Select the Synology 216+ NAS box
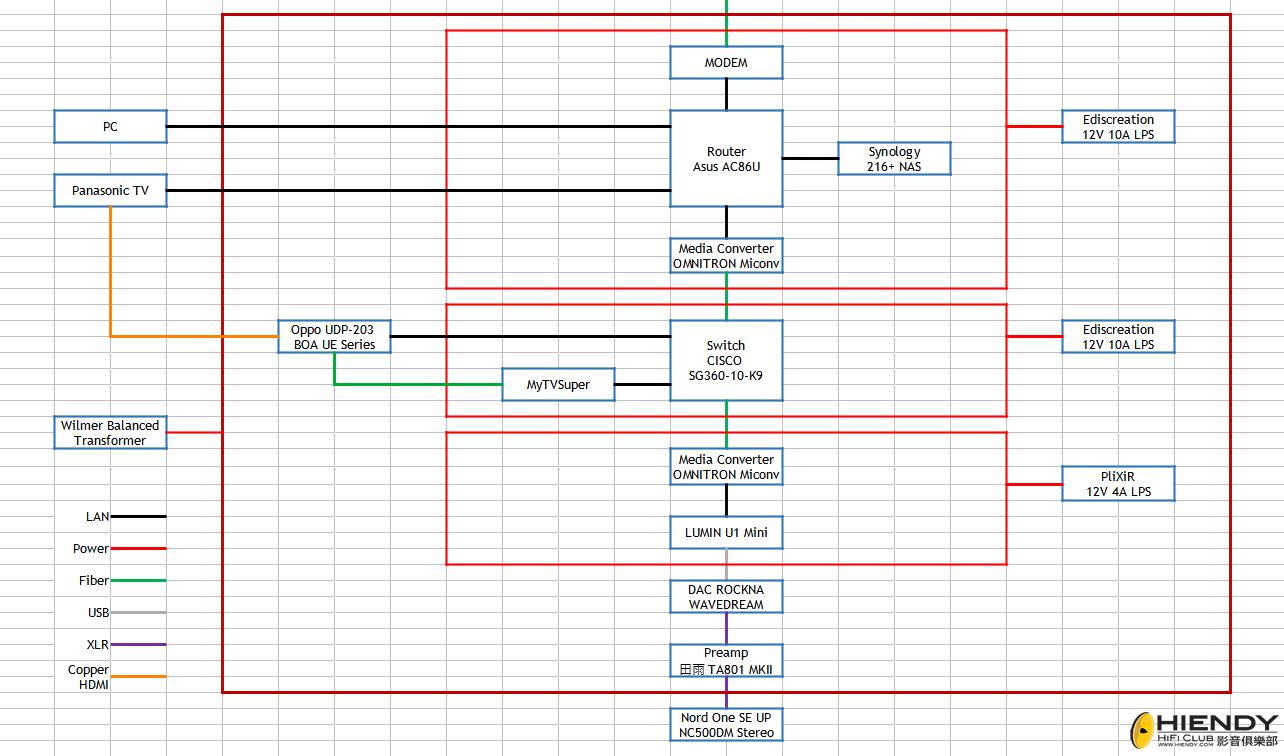The image size is (1284, 756). (894, 159)
